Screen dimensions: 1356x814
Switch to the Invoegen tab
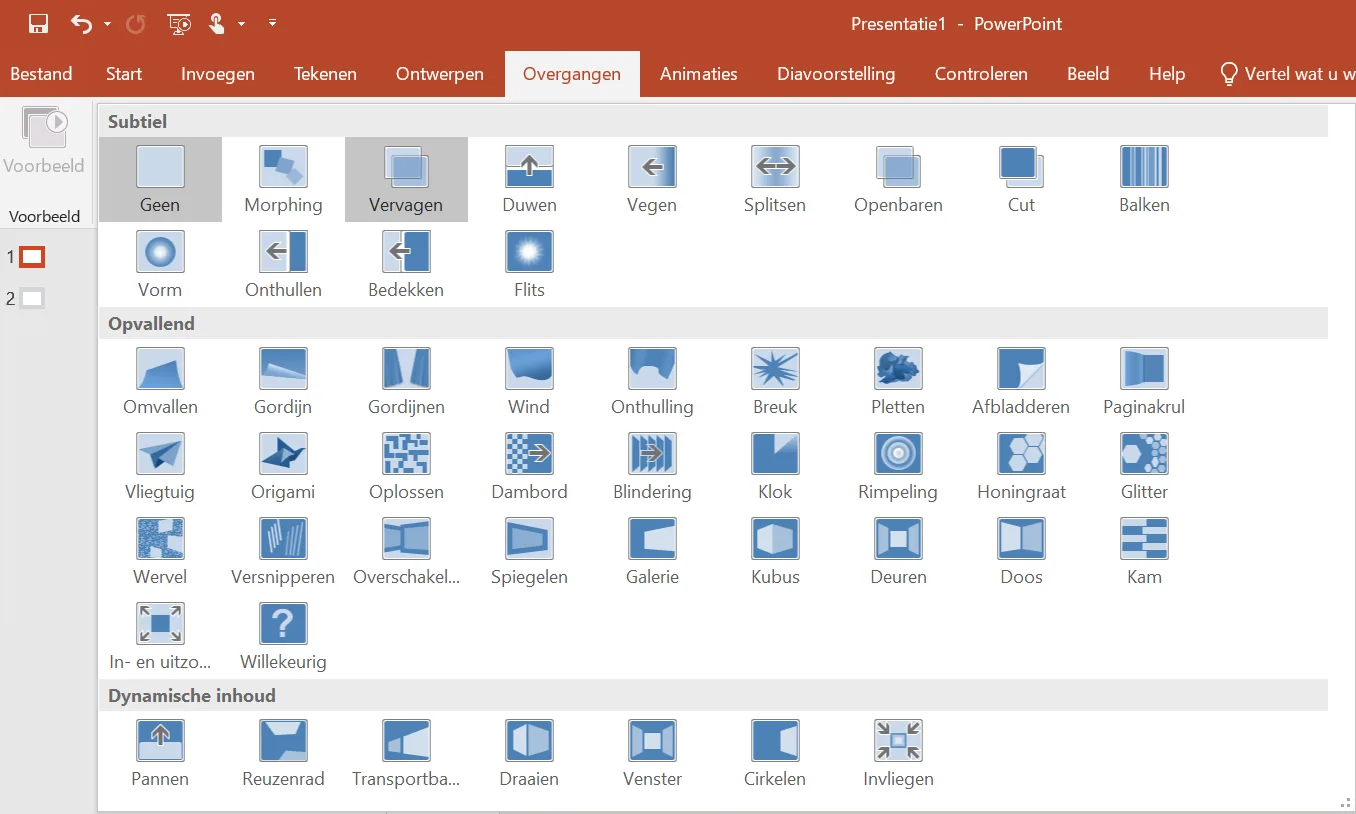click(218, 74)
